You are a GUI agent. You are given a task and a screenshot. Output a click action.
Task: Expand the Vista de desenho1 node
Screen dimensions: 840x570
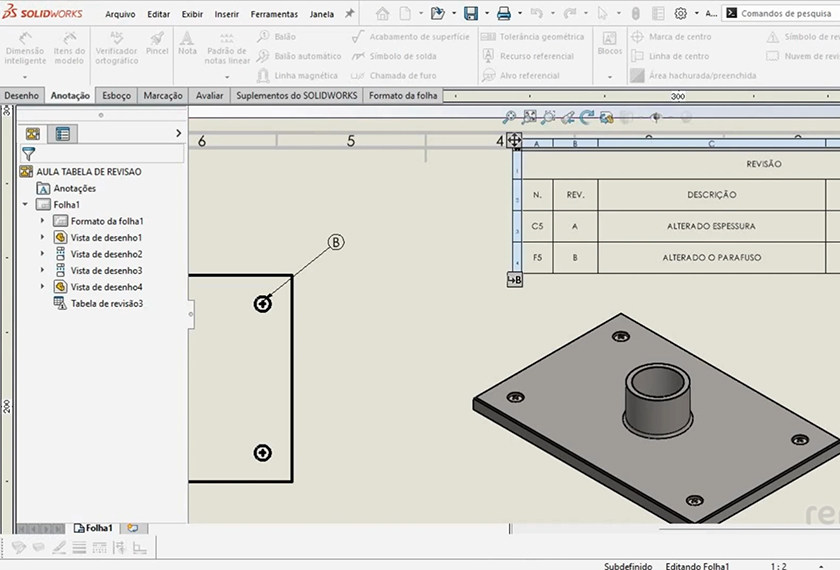42,238
